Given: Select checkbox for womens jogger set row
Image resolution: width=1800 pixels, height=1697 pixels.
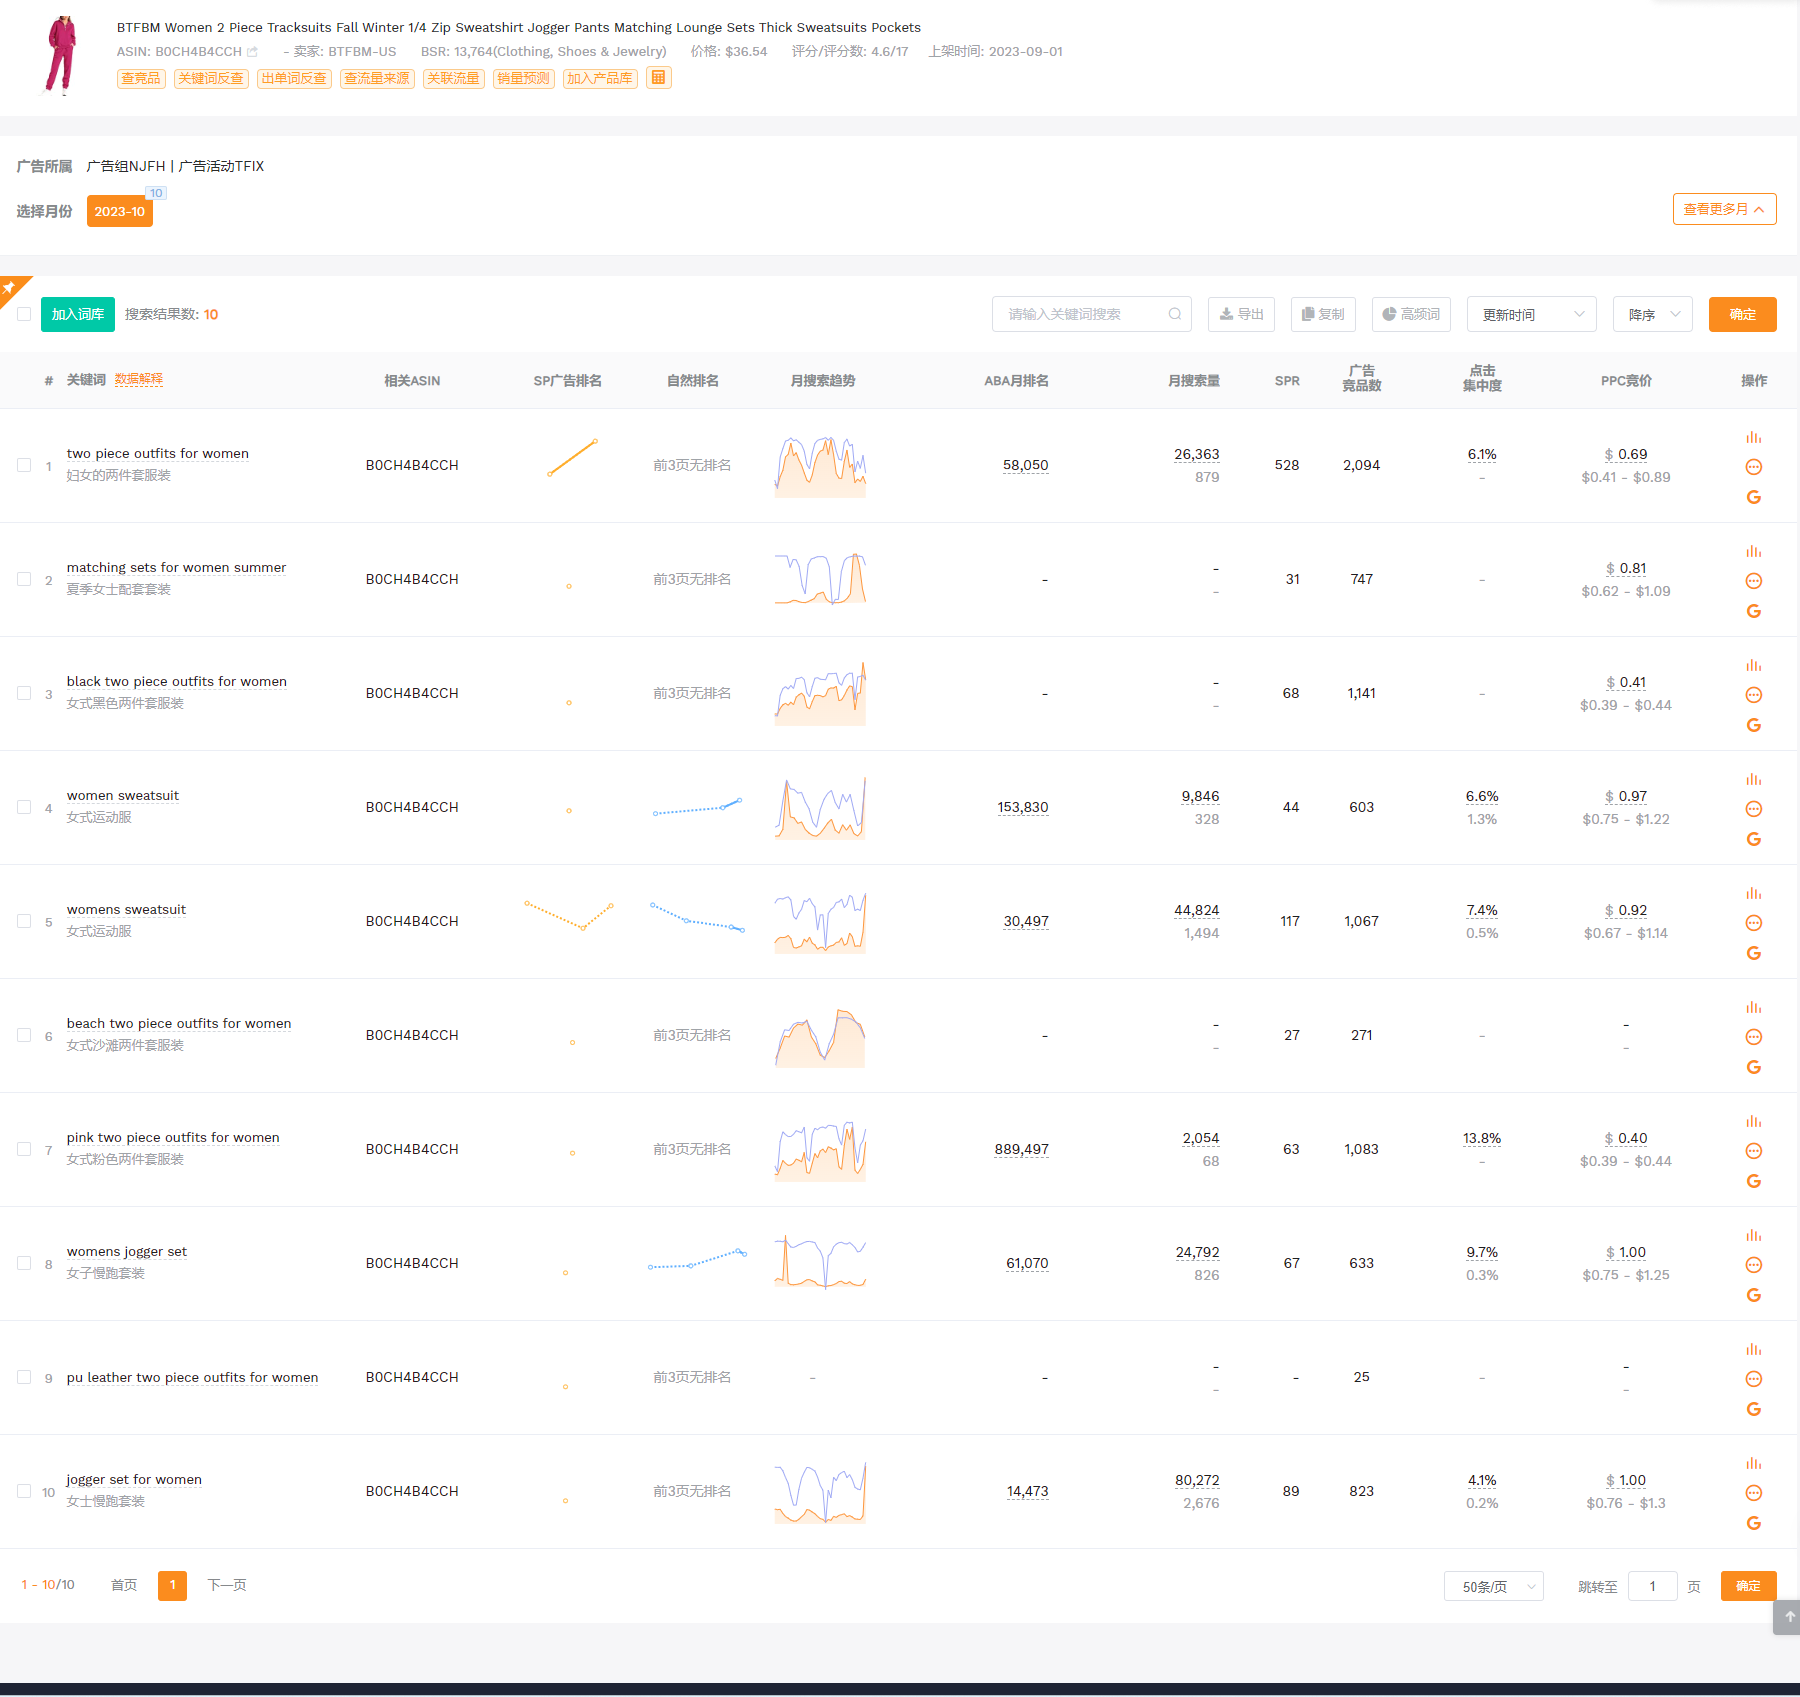Looking at the screenshot, I should click(24, 1263).
